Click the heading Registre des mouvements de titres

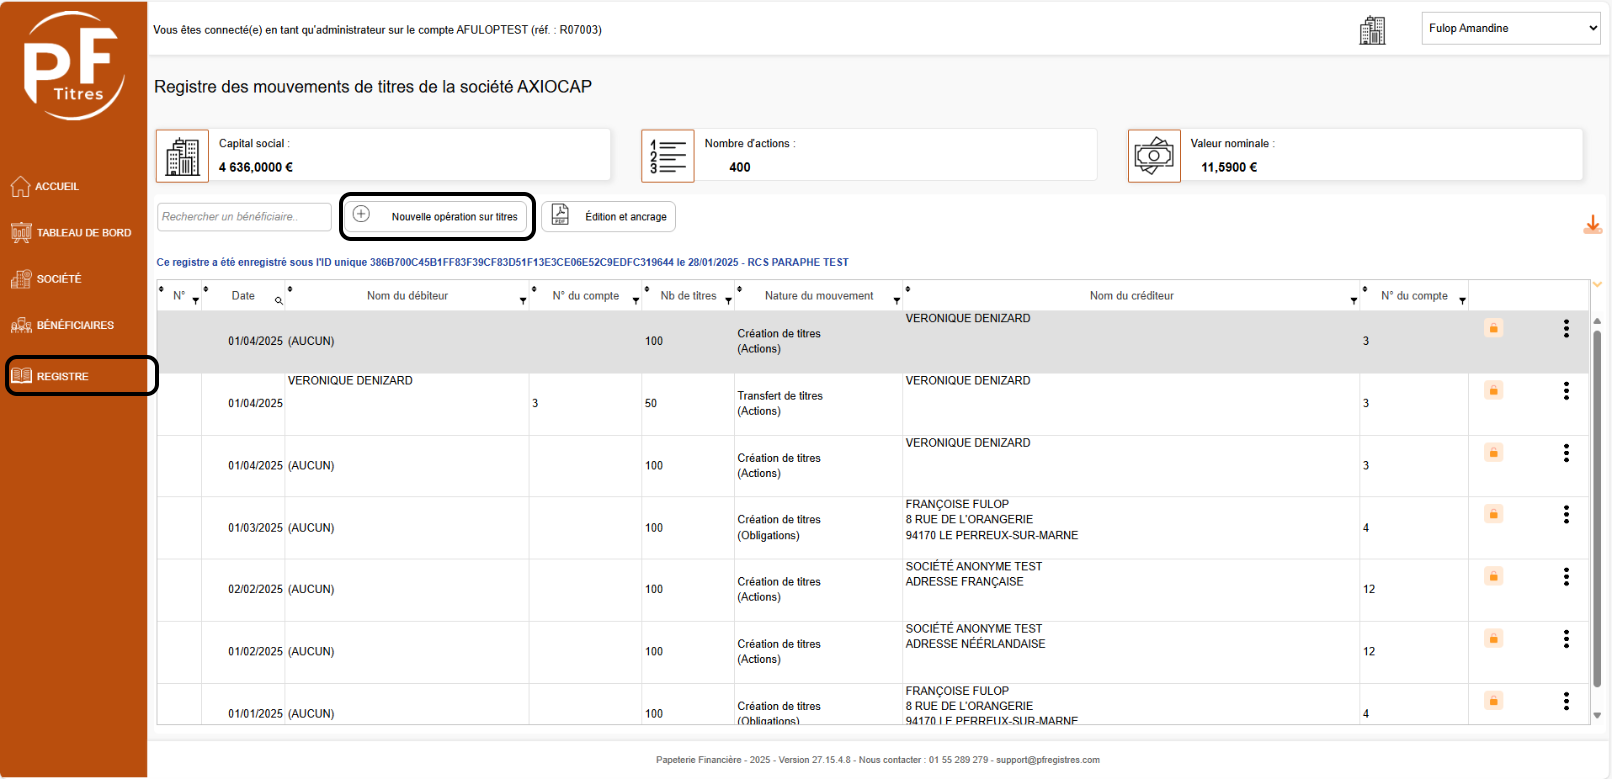tap(373, 87)
